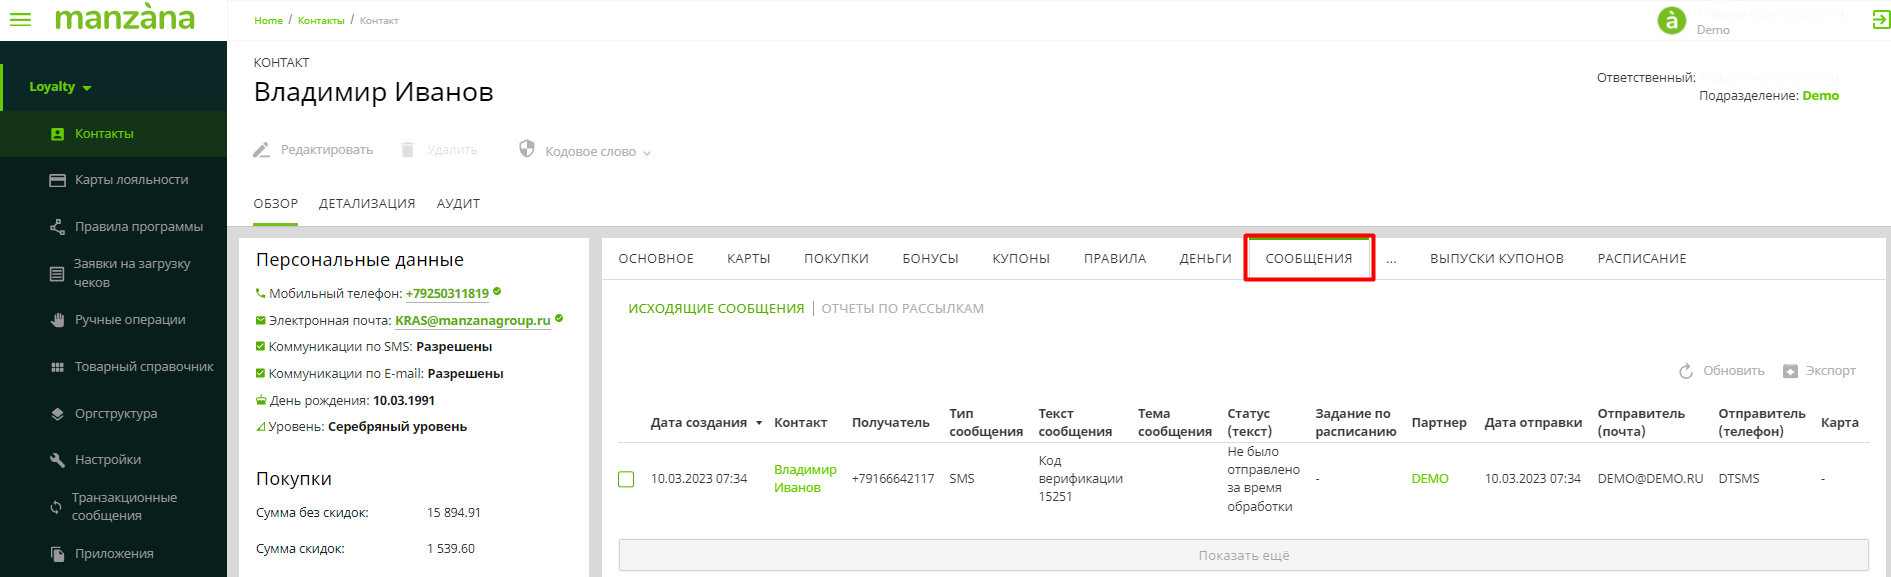Viewport: 1891px width, 577px height.
Task: Click the Показать ещё button
Action: click(x=1243, y=556)
